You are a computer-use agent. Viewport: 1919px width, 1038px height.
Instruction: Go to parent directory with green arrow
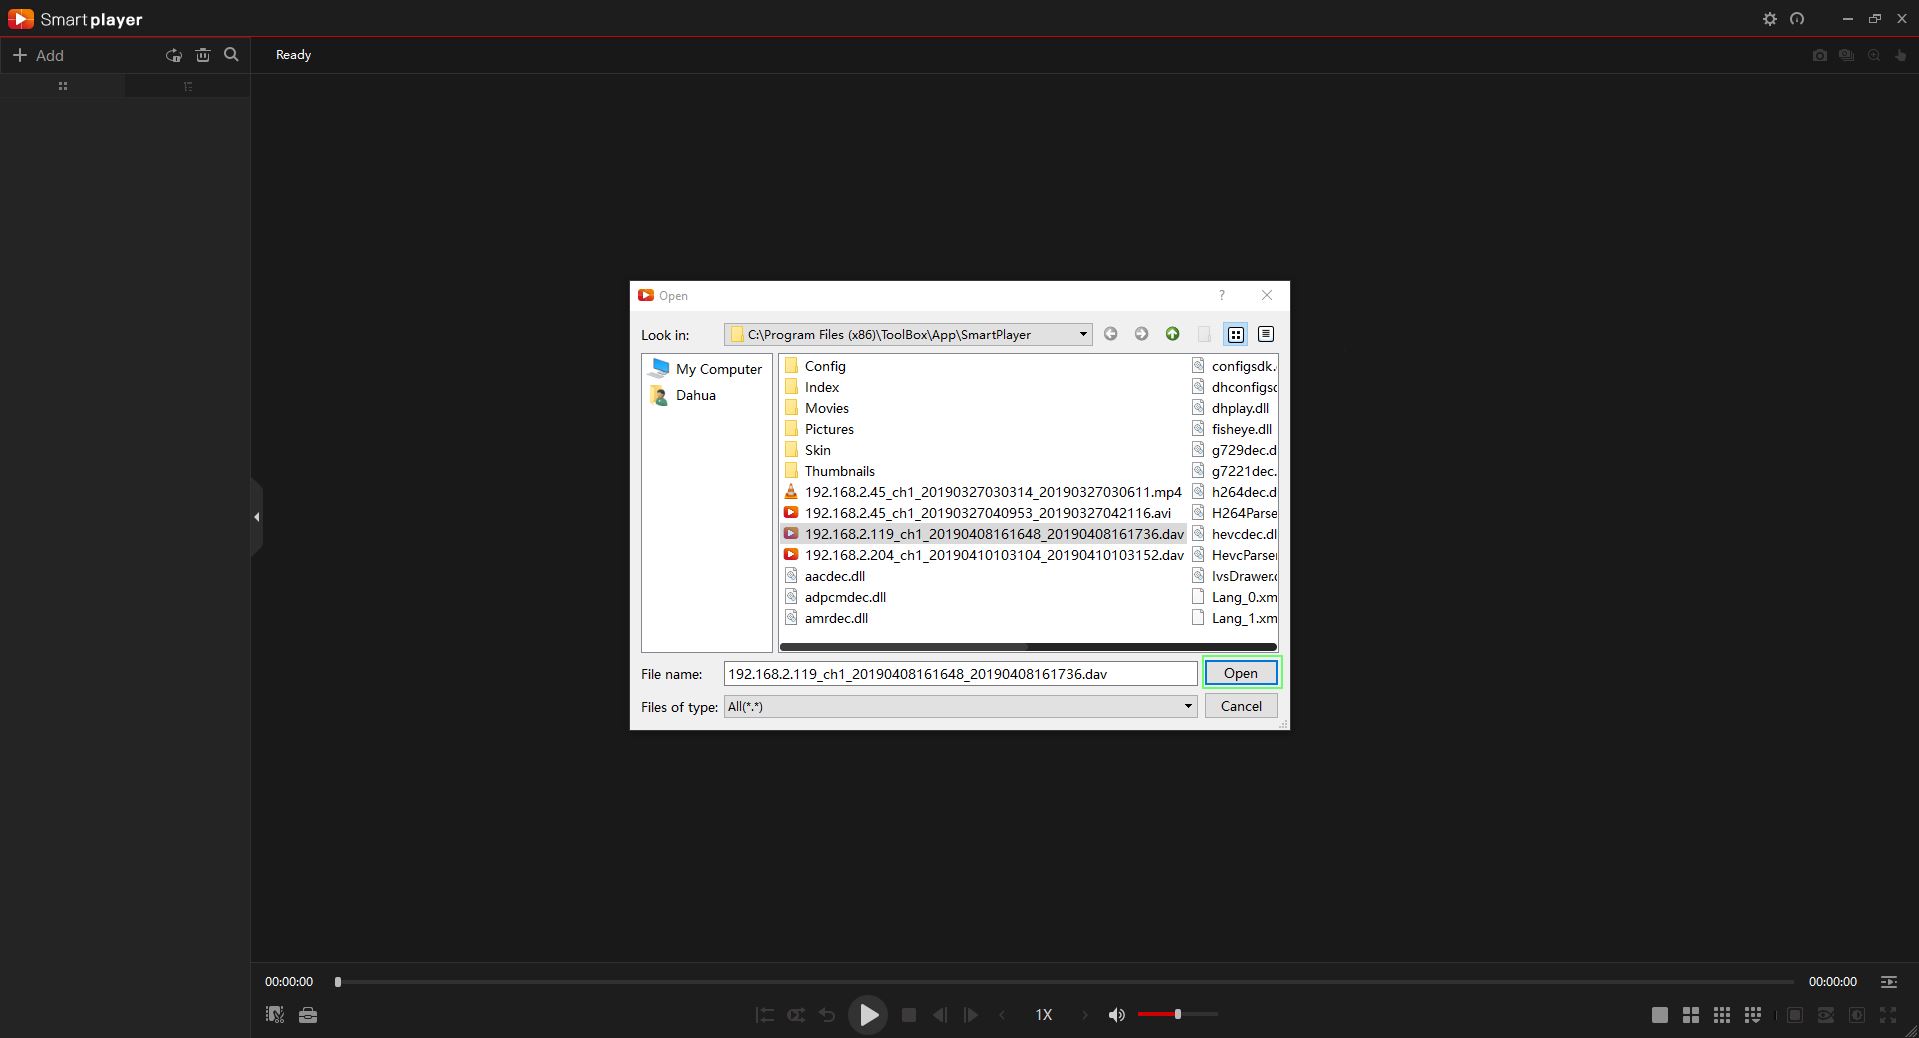[x=1172, y=334]
